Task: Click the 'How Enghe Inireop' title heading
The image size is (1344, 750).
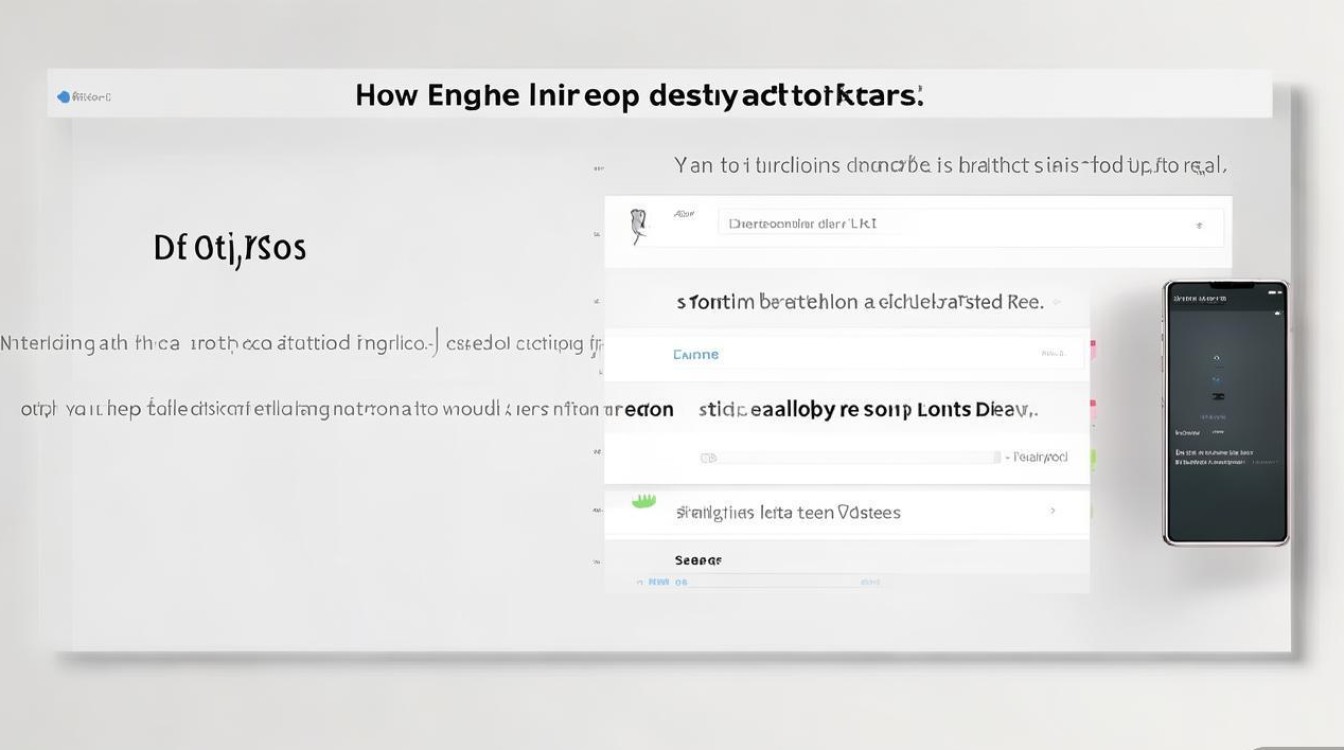Action: click(639, 97)
